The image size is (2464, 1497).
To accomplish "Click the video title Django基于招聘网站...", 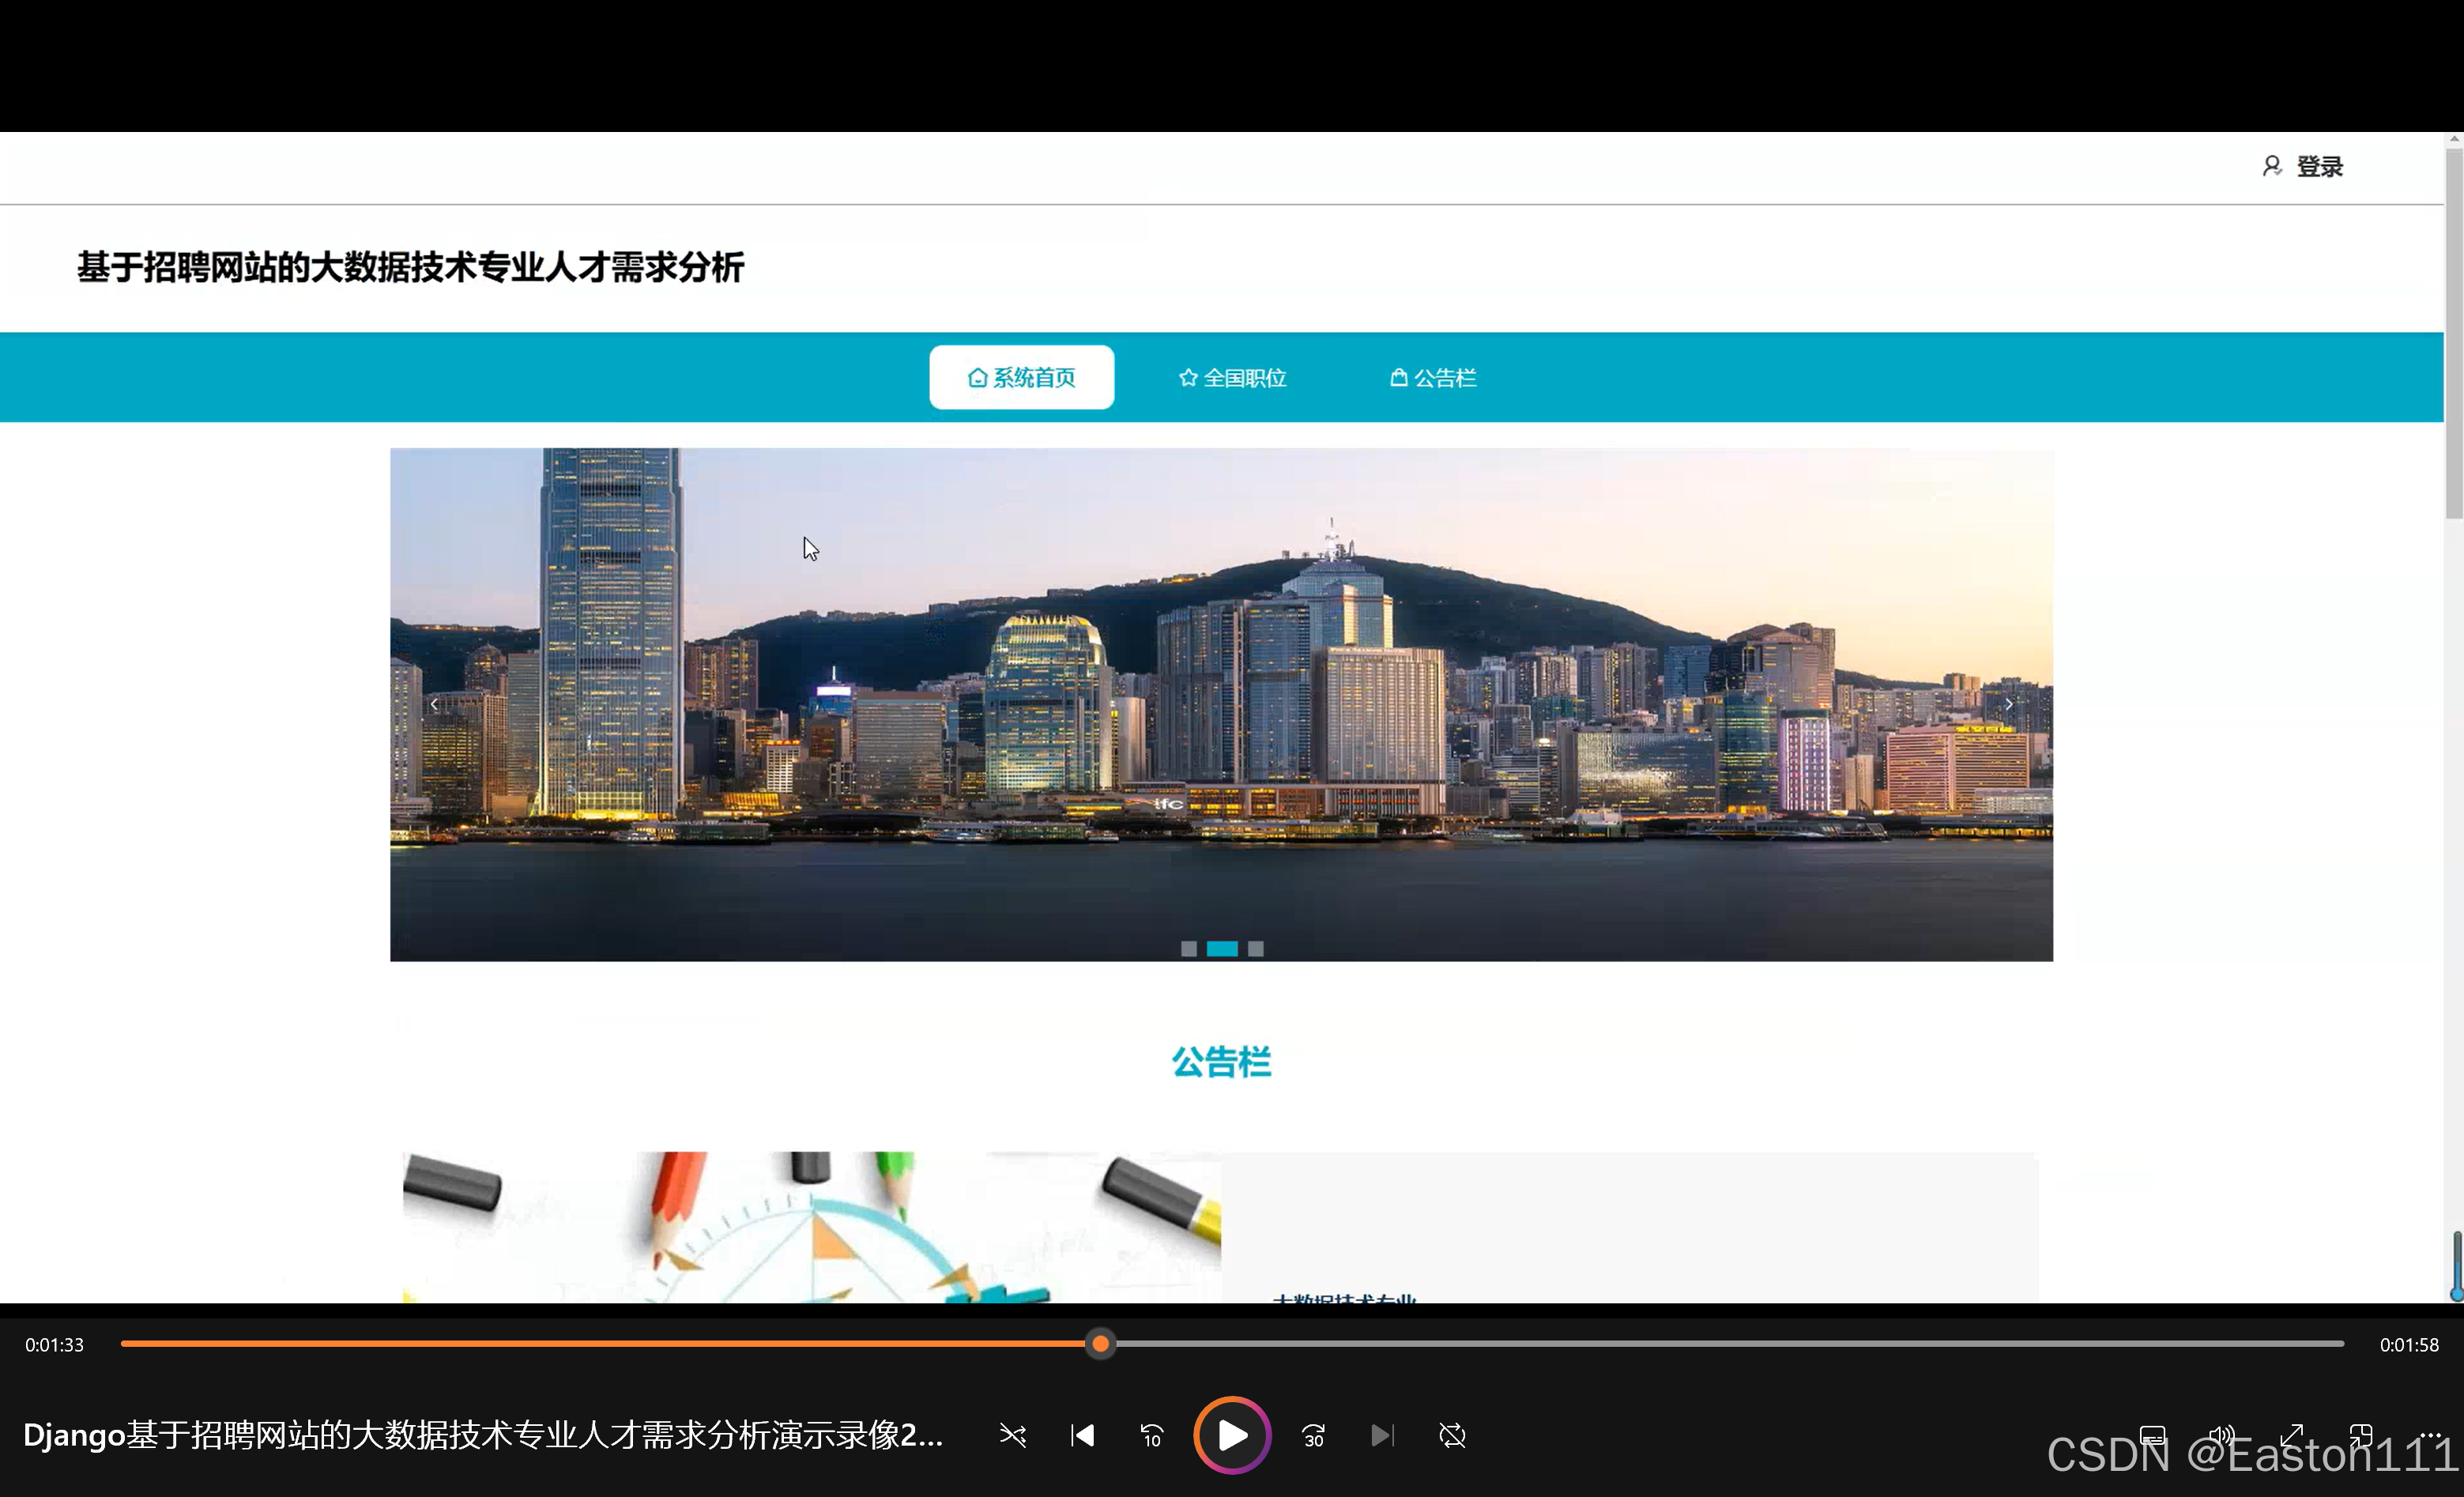I will click(x=483, y=1435).
